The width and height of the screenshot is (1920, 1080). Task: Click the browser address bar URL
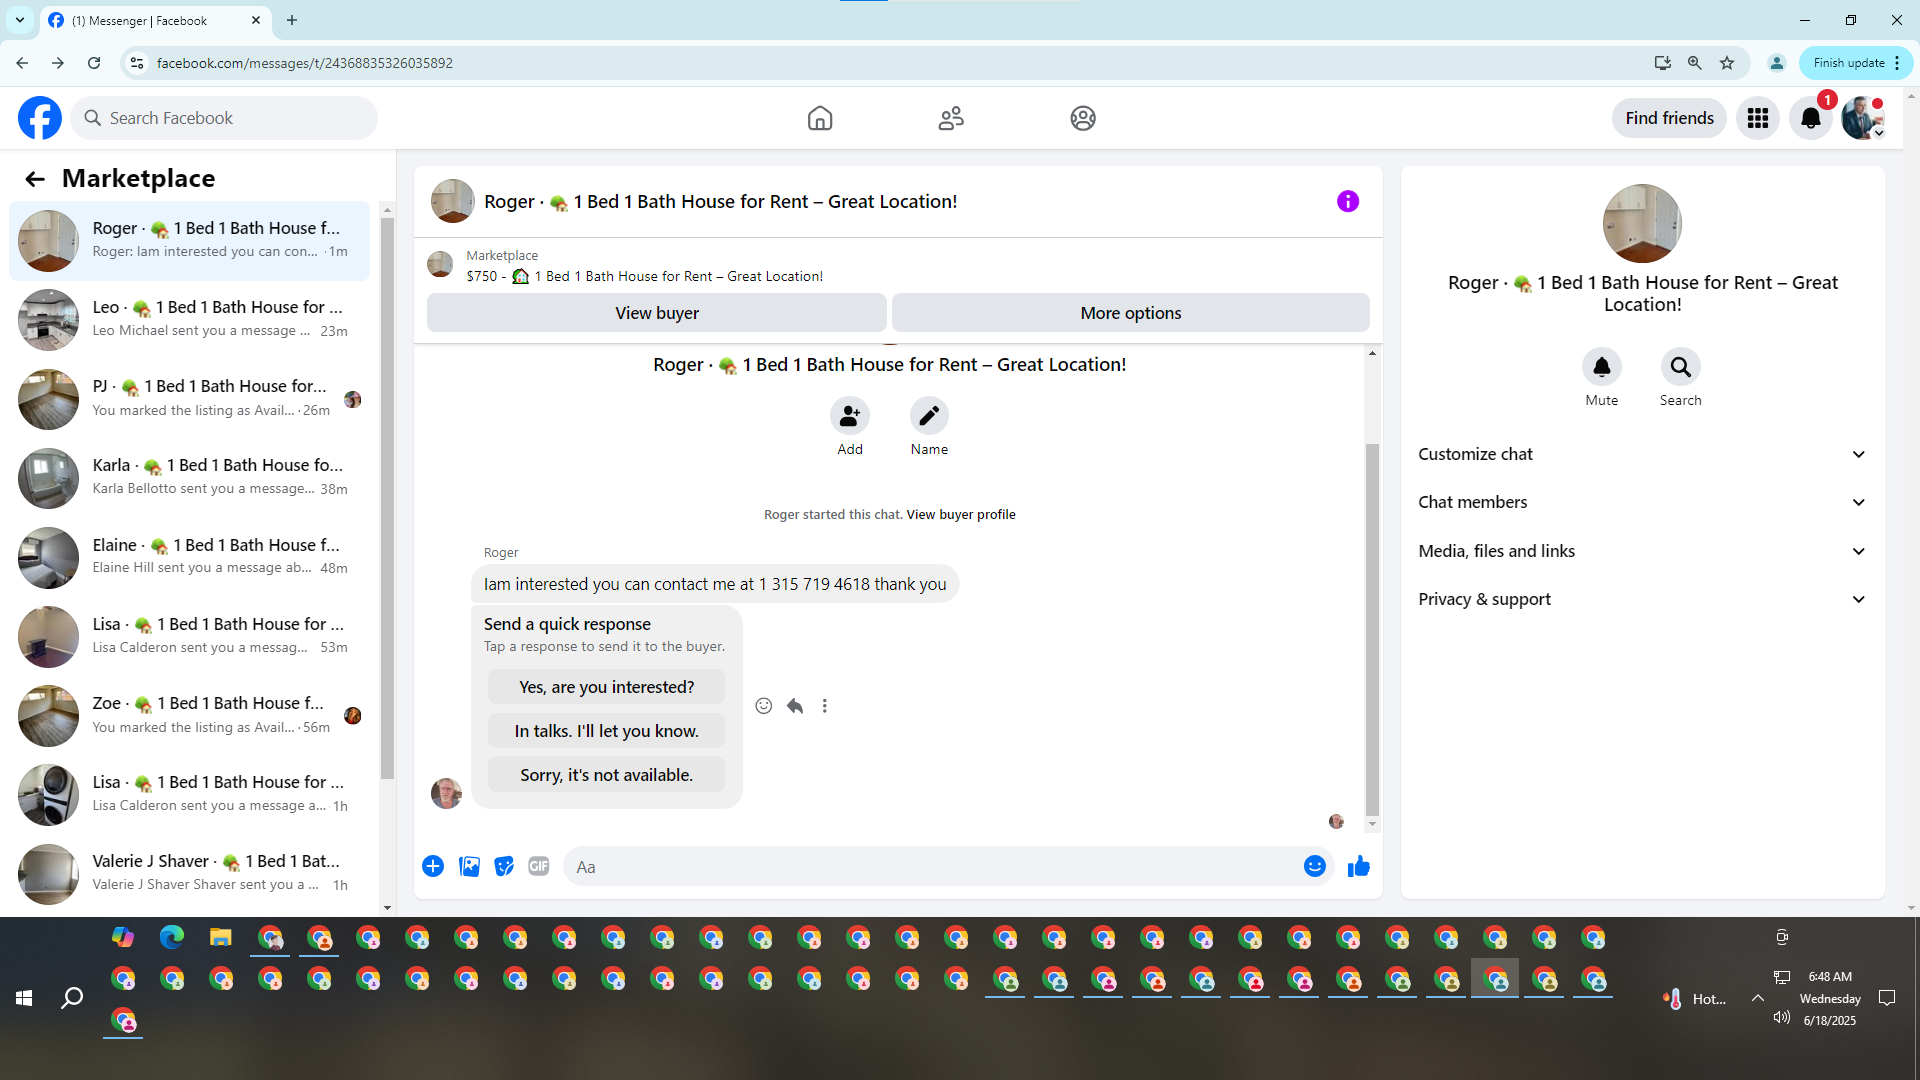click(304, 63)
